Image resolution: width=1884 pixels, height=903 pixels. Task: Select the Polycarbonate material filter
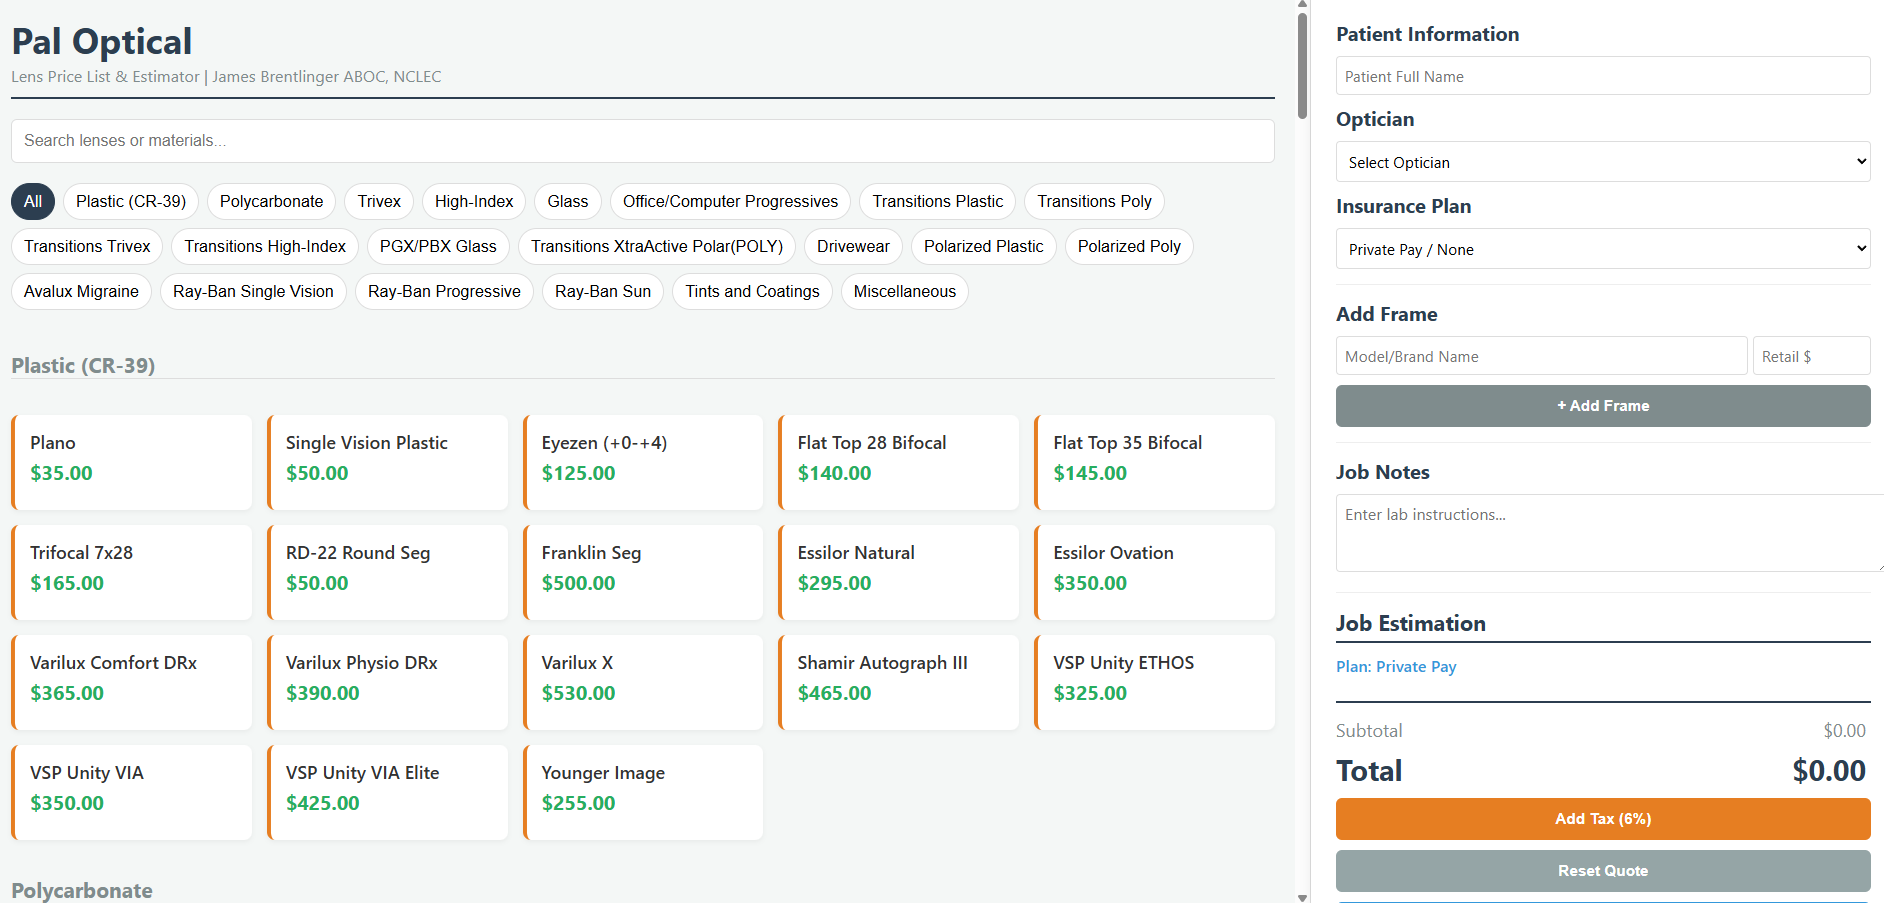271,201
